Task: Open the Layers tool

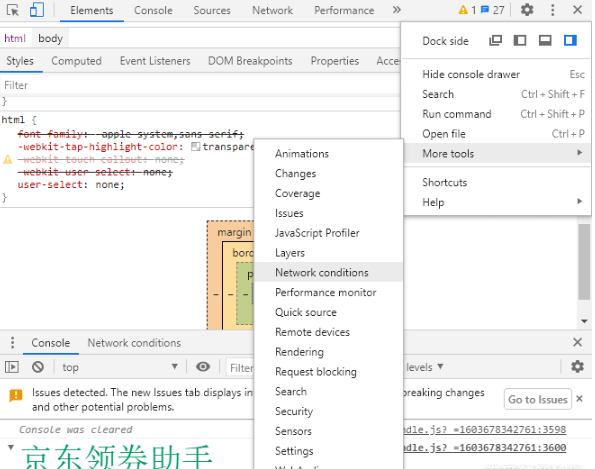Action: click(328, 253)
